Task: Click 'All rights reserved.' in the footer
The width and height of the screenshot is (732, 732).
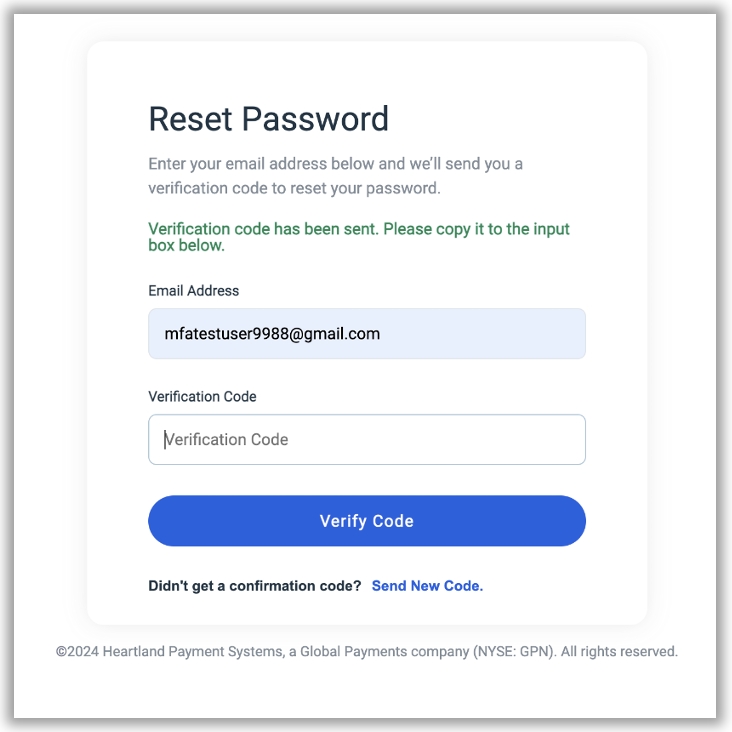Action: click(619, 652)
